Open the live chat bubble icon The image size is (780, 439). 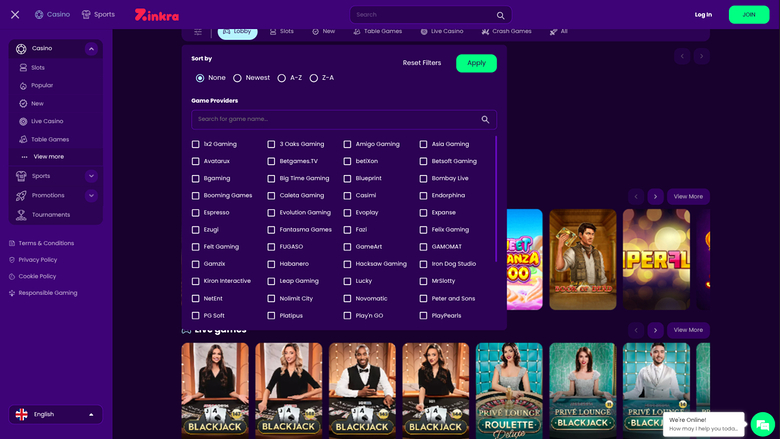click(x=762, y=423)
